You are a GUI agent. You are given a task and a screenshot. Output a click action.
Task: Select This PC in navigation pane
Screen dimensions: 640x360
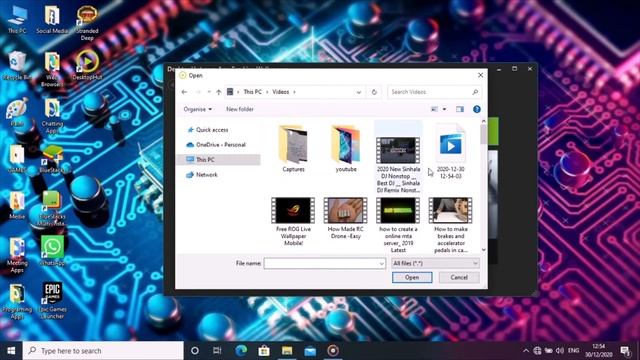[219, 160]
